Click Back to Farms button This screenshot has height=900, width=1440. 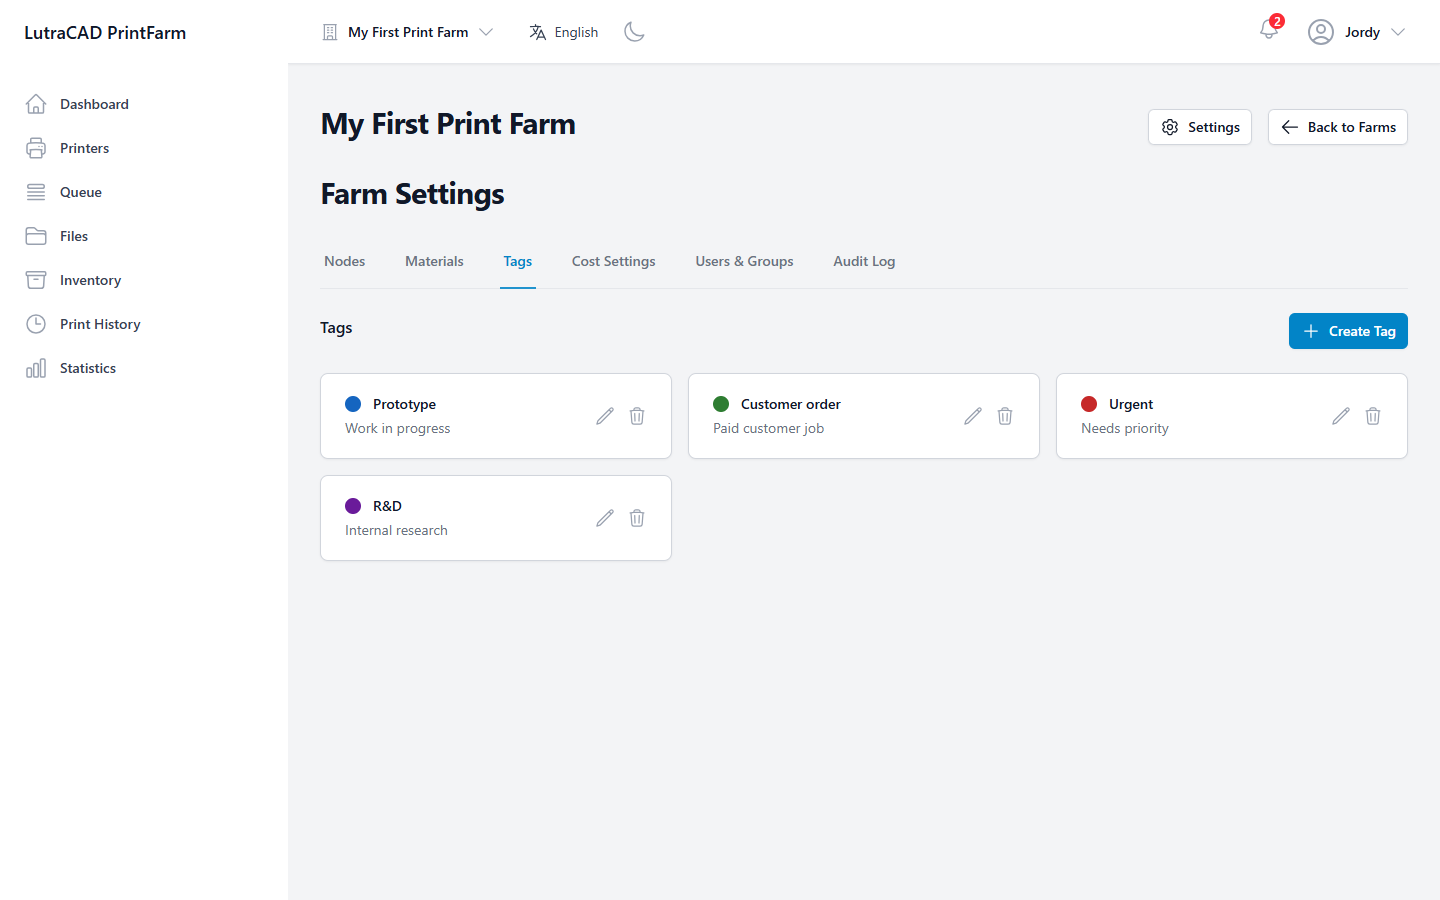click(x=1338, y=127)
